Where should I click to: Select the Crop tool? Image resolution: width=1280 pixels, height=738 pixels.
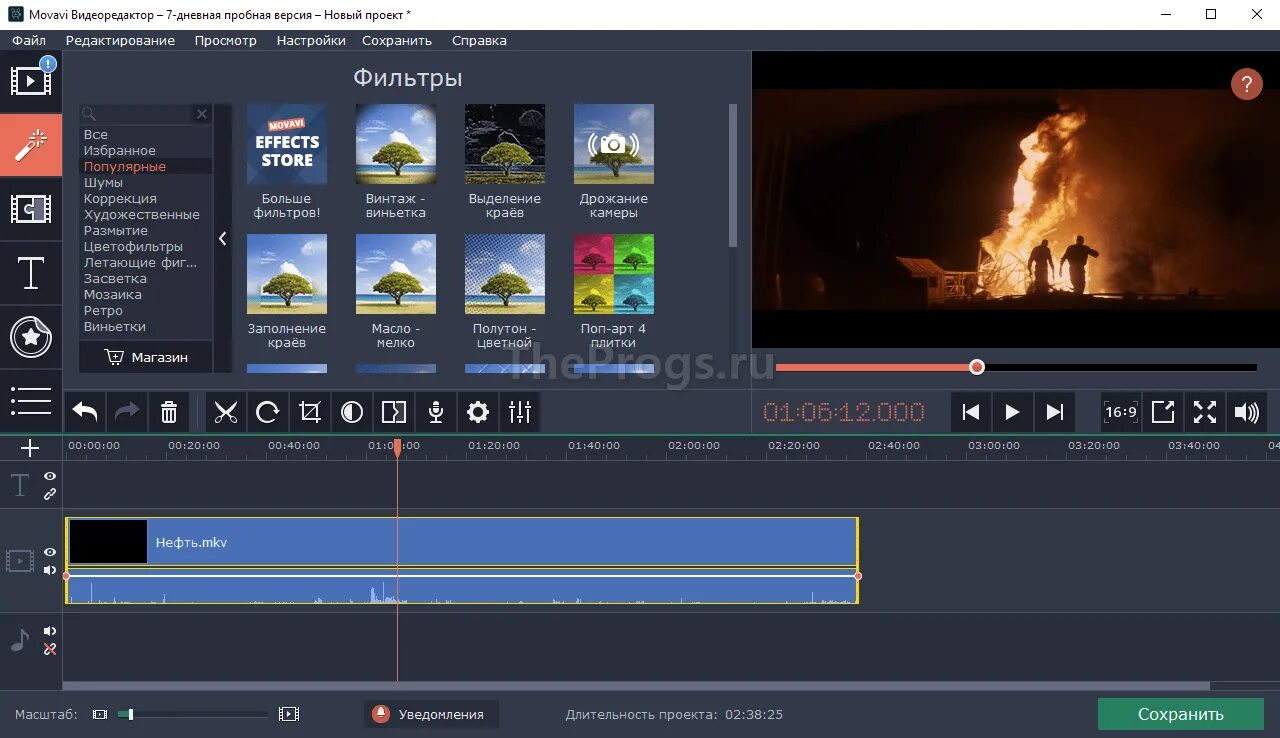pos(310,412)
